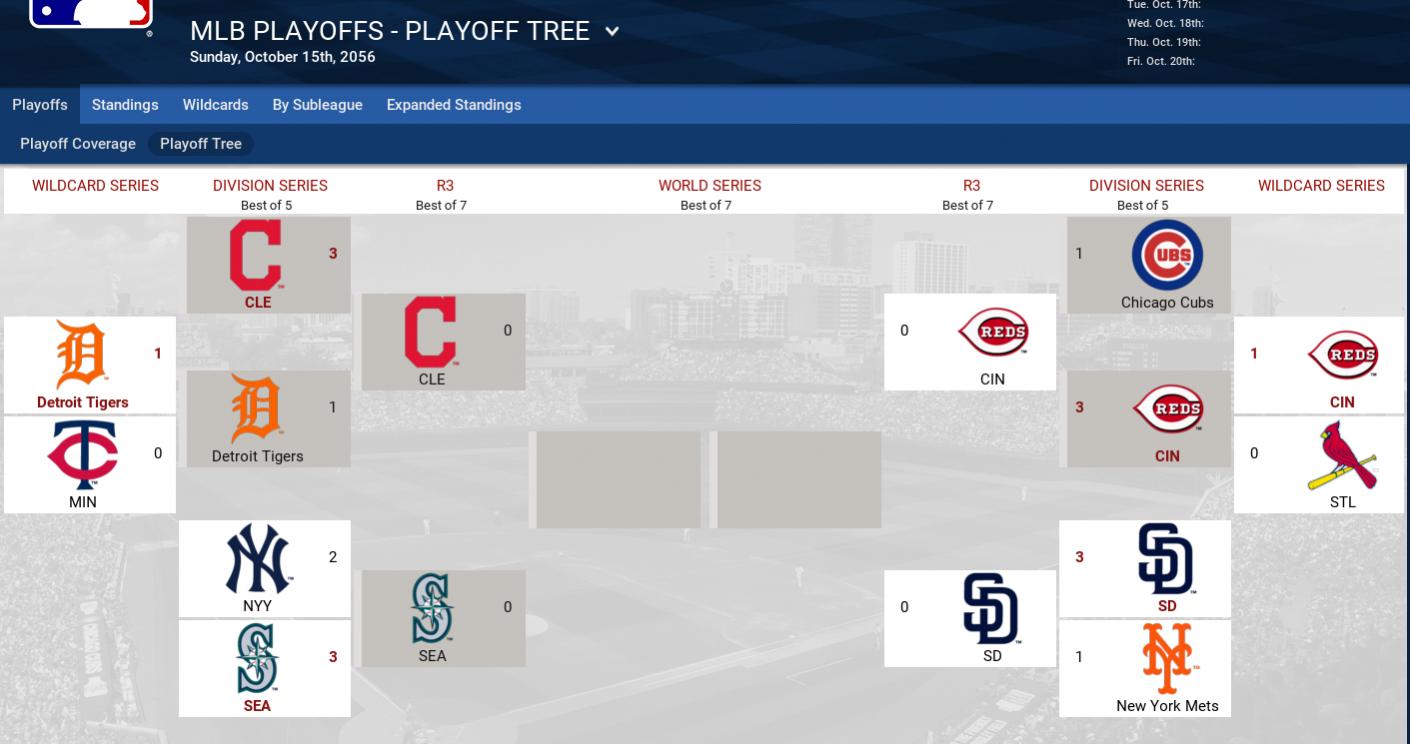The height and width of the screenshot is (744, 1410).
Task: Open the By Subleague tab
Action: coord(317,105)
